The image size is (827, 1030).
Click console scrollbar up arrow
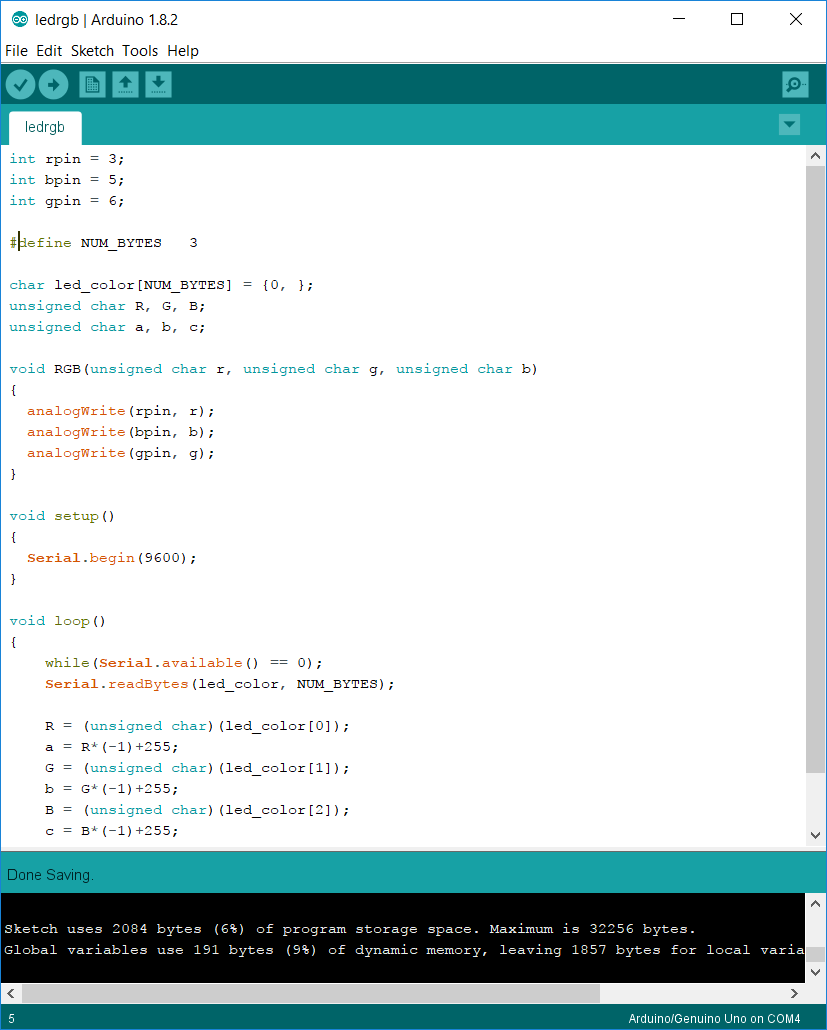(815, 904)
